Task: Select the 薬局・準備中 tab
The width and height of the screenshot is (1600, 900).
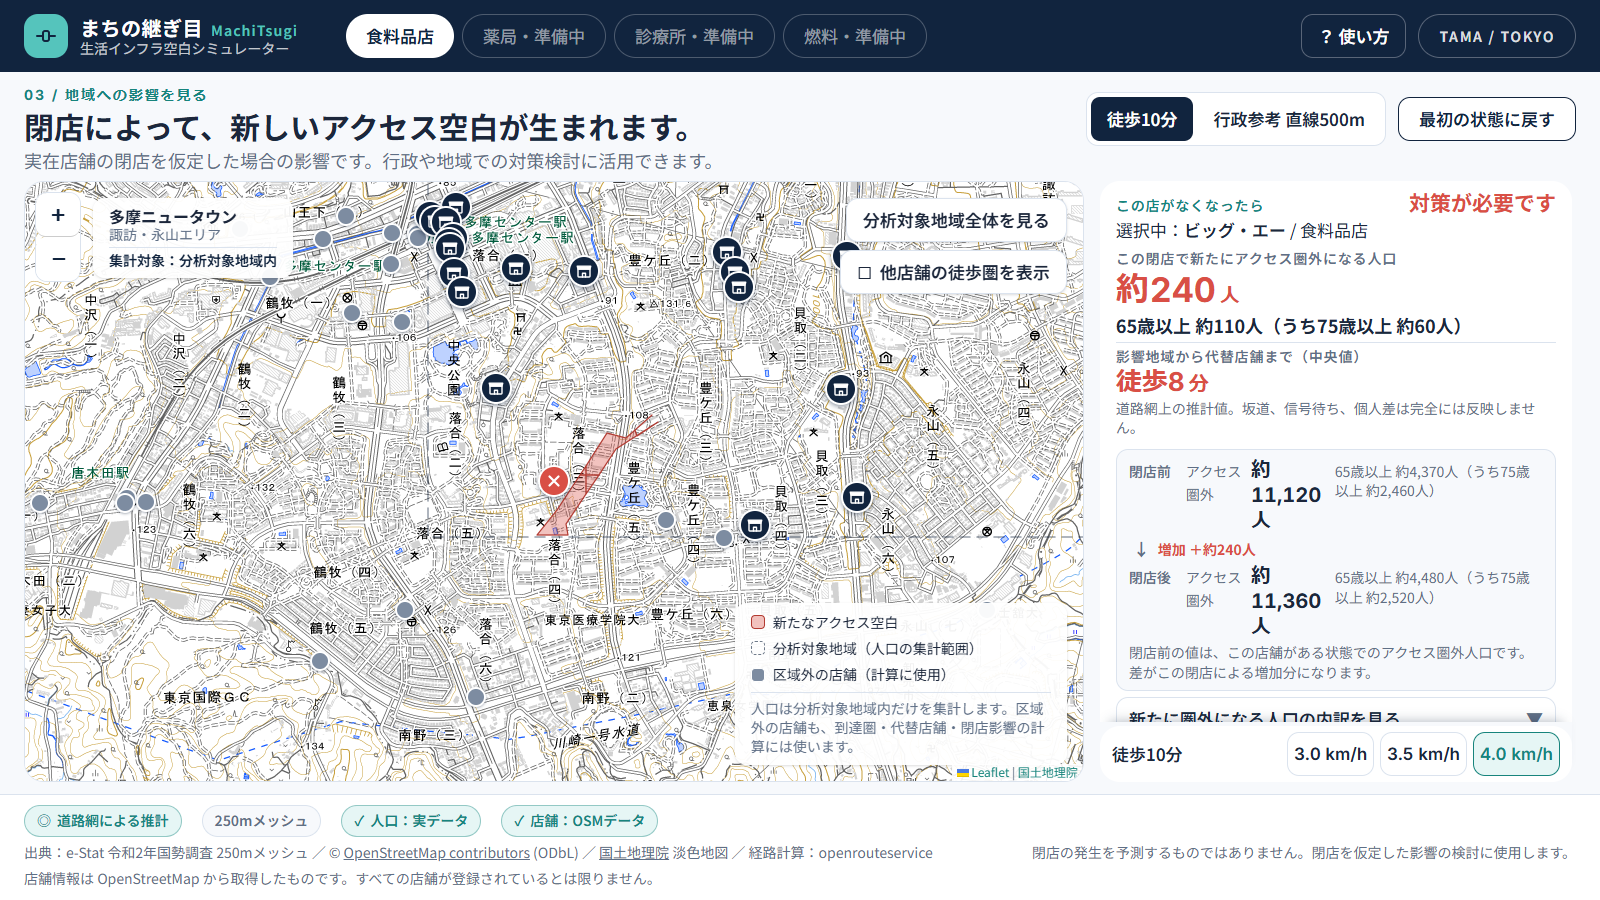Action: pyautogui.click(x=534, y=36)
